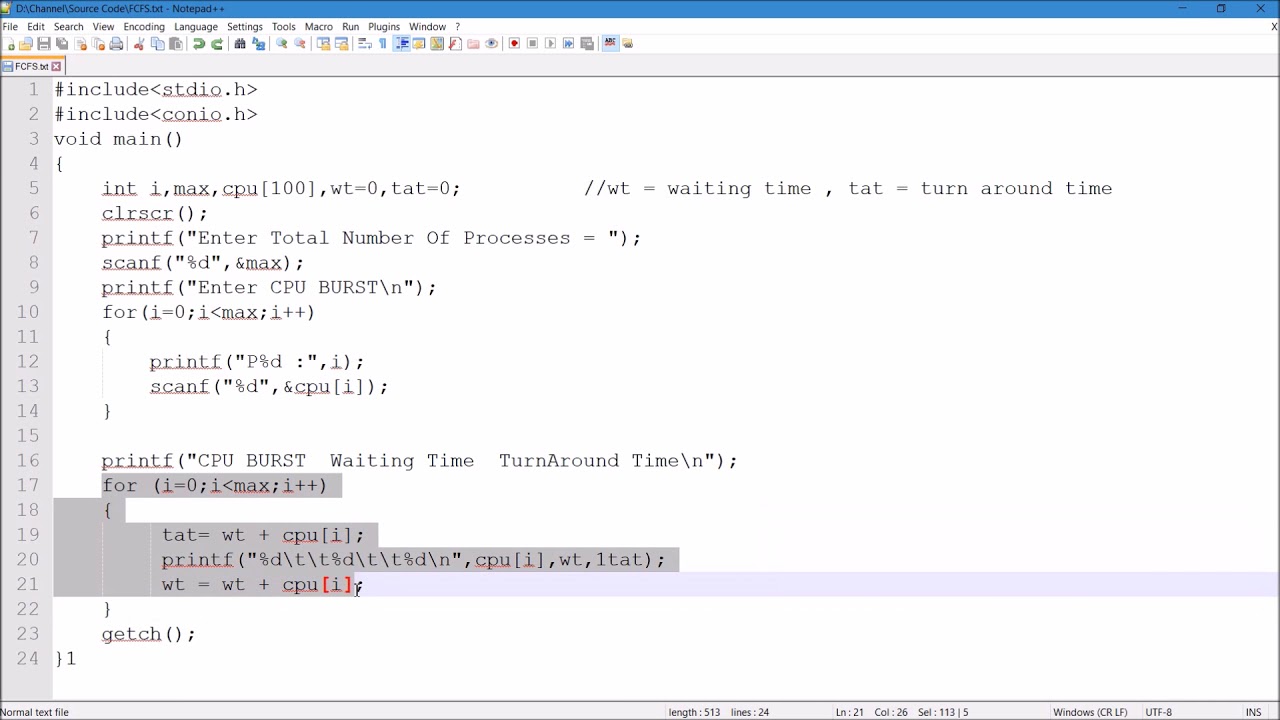
Task: Click the macro Playback icon
Action: point(550,43)
